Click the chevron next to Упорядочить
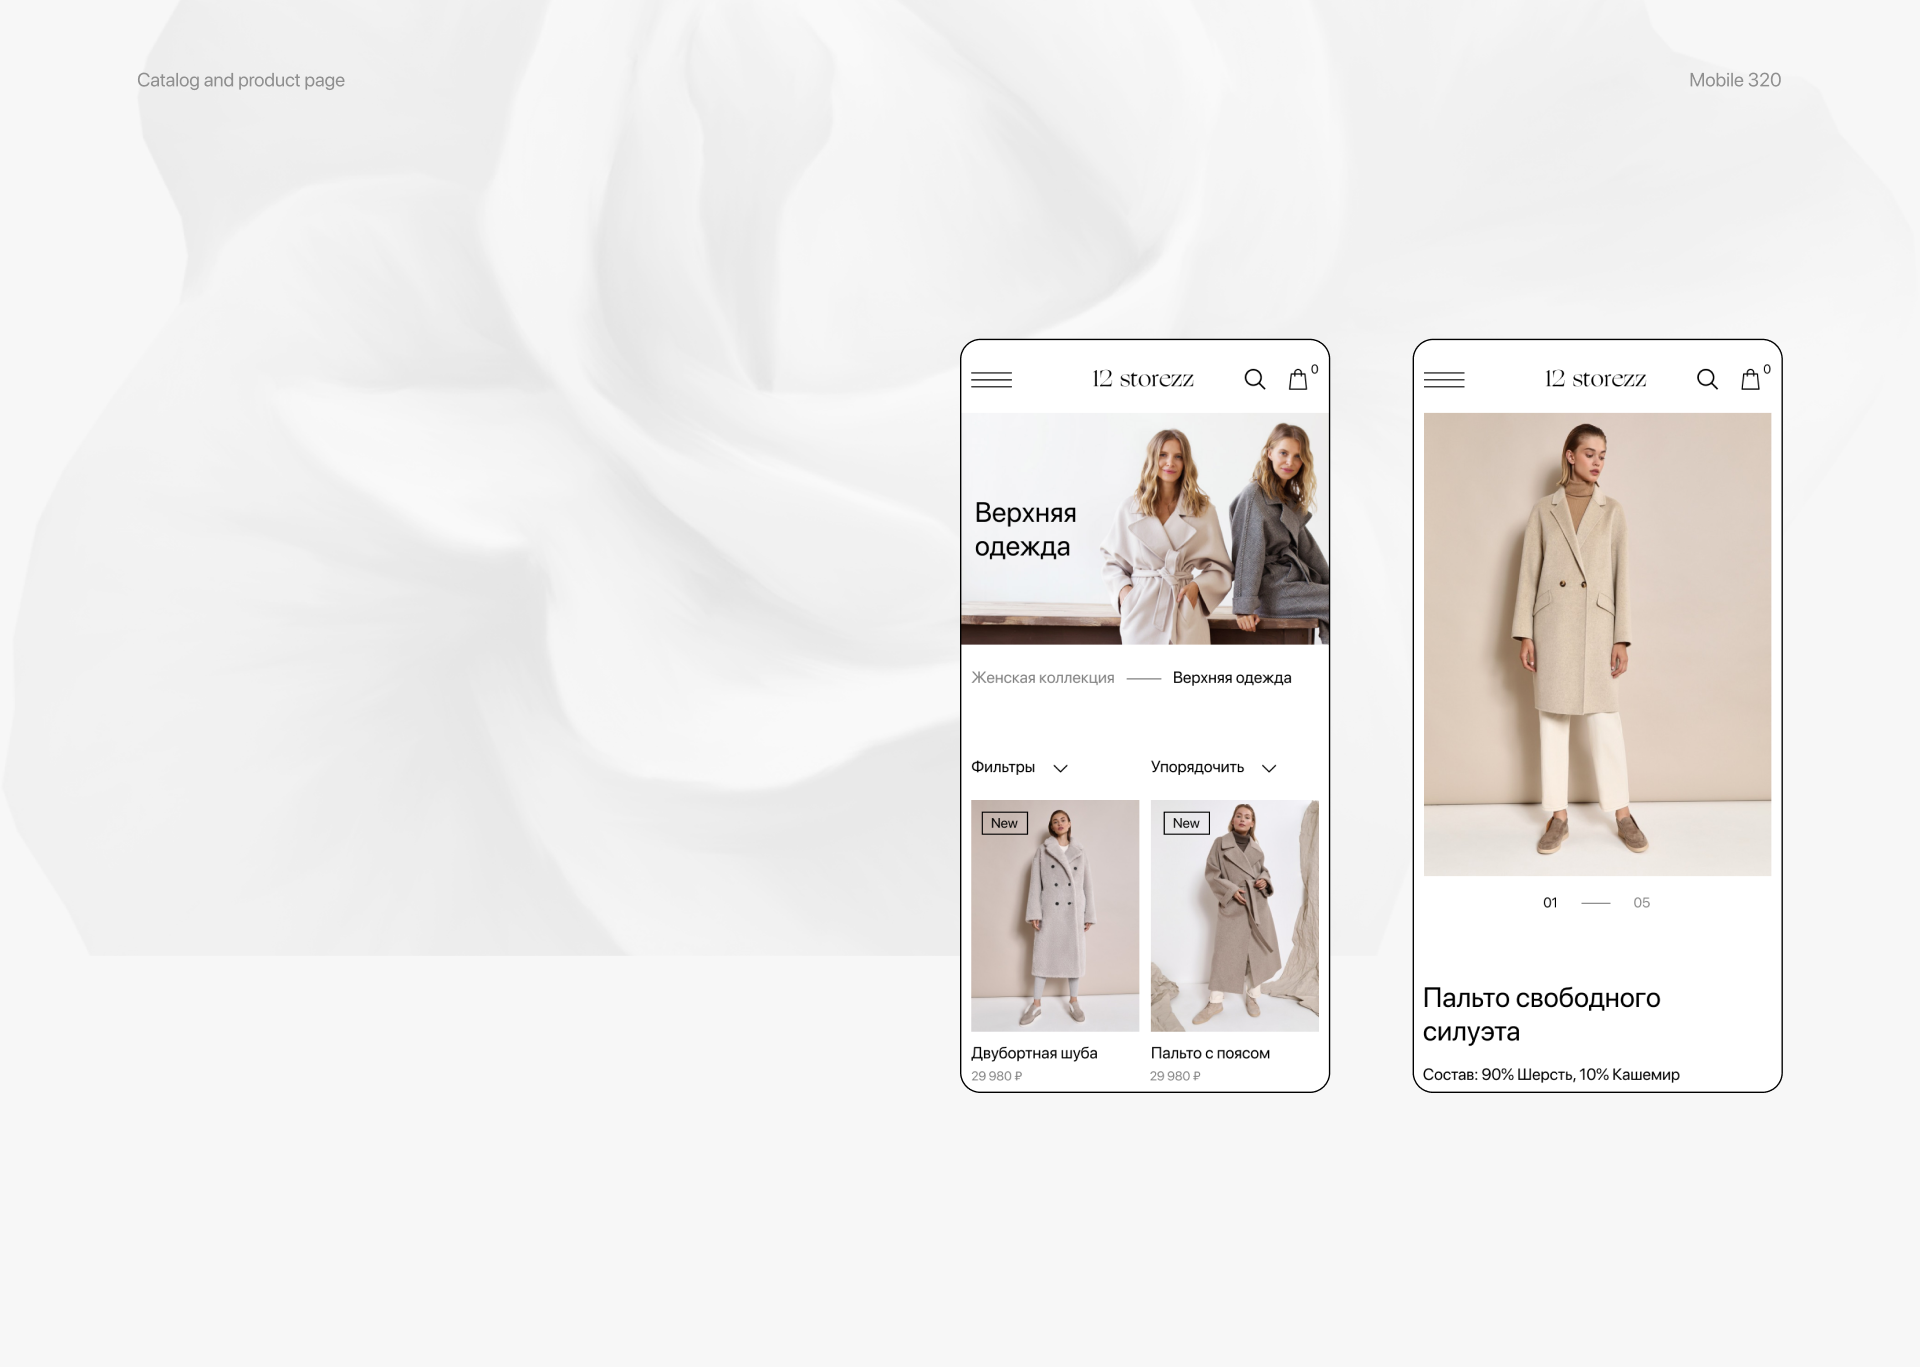The height and width of the screenshot is (1367, 1920). coord(1269,768)
